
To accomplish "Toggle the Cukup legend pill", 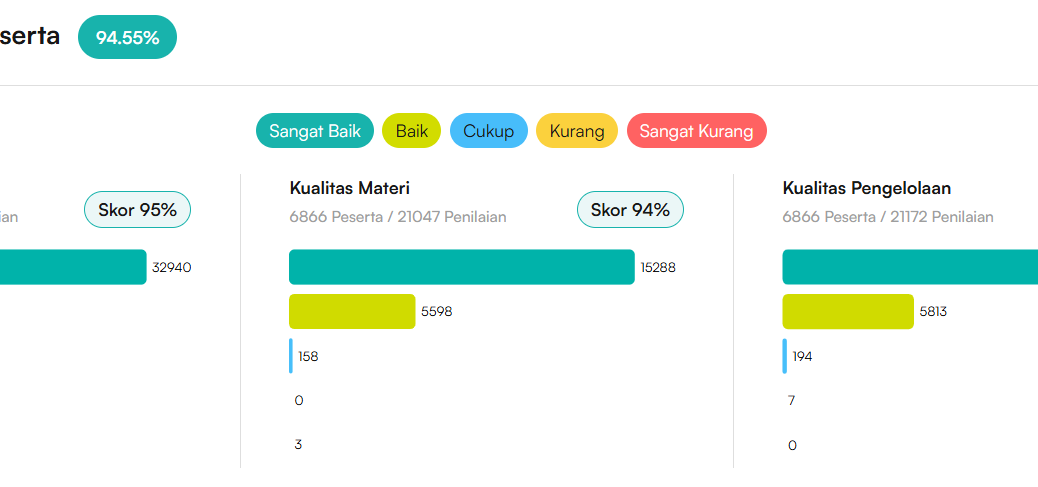I will pos(488,131).
